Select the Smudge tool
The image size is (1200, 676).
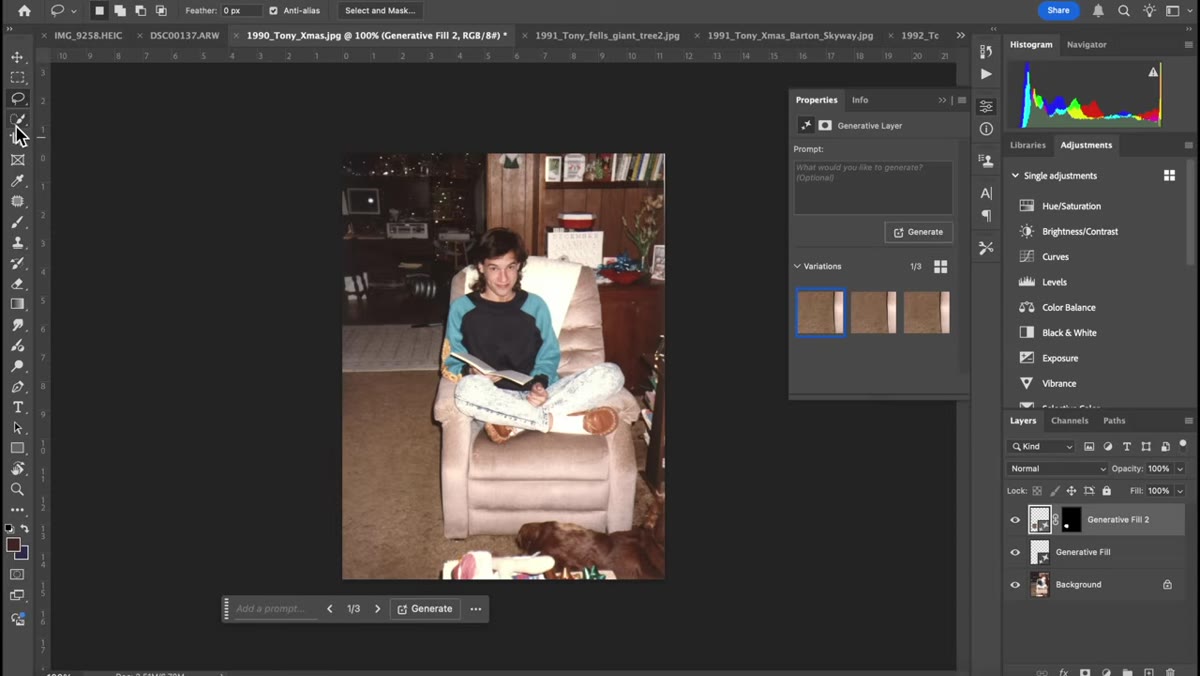17,325
